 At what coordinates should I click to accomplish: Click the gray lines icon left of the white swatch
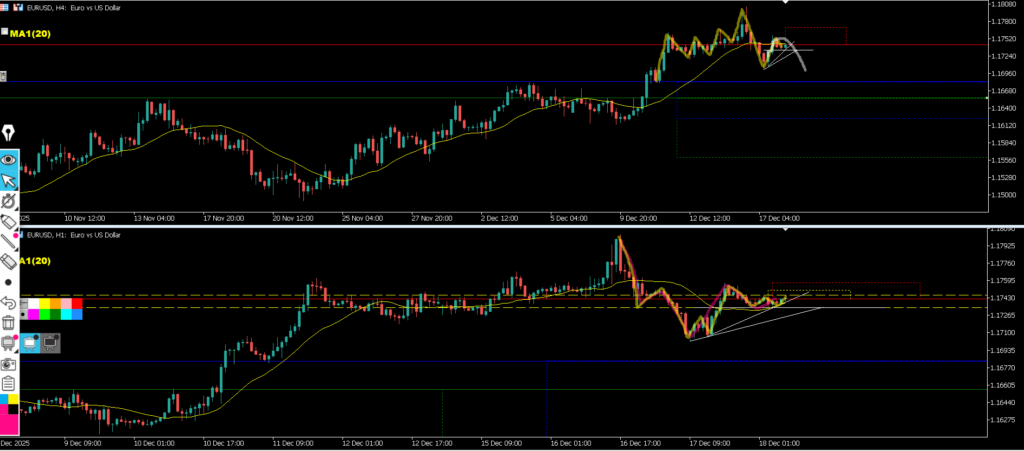pyautogui.click(x=24, y=304)
